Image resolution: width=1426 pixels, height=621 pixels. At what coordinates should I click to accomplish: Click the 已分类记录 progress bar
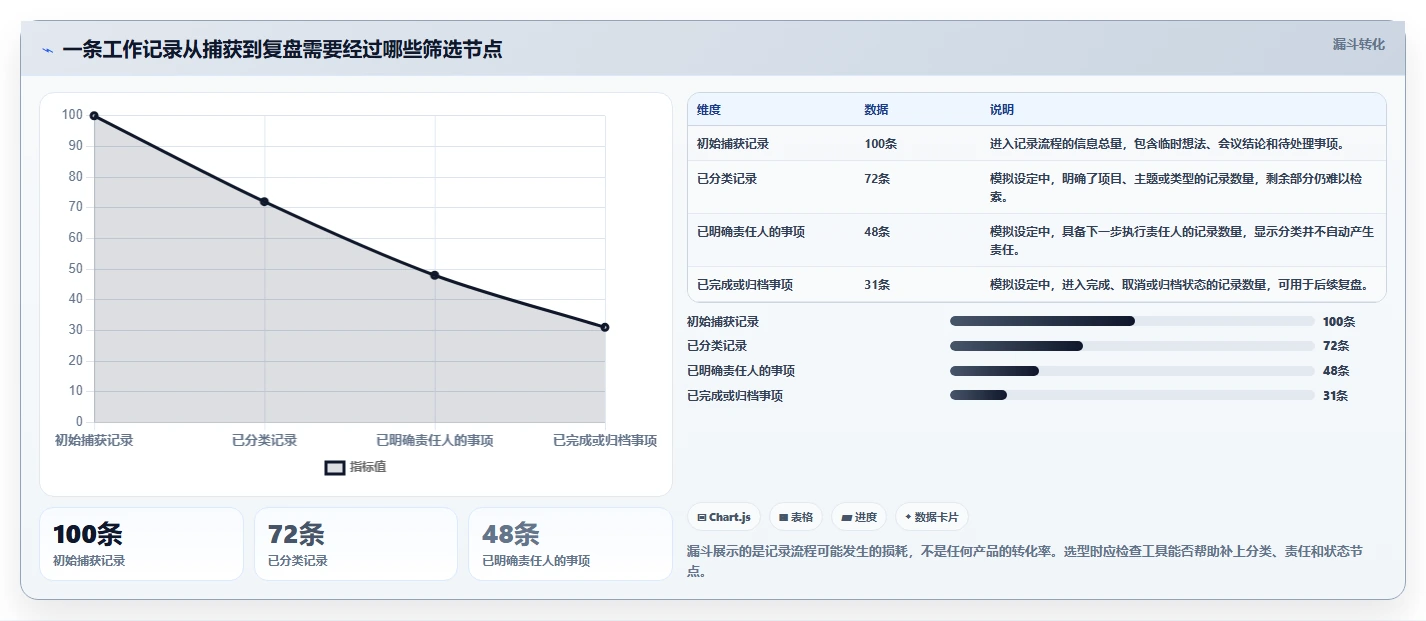(1132, 346)
